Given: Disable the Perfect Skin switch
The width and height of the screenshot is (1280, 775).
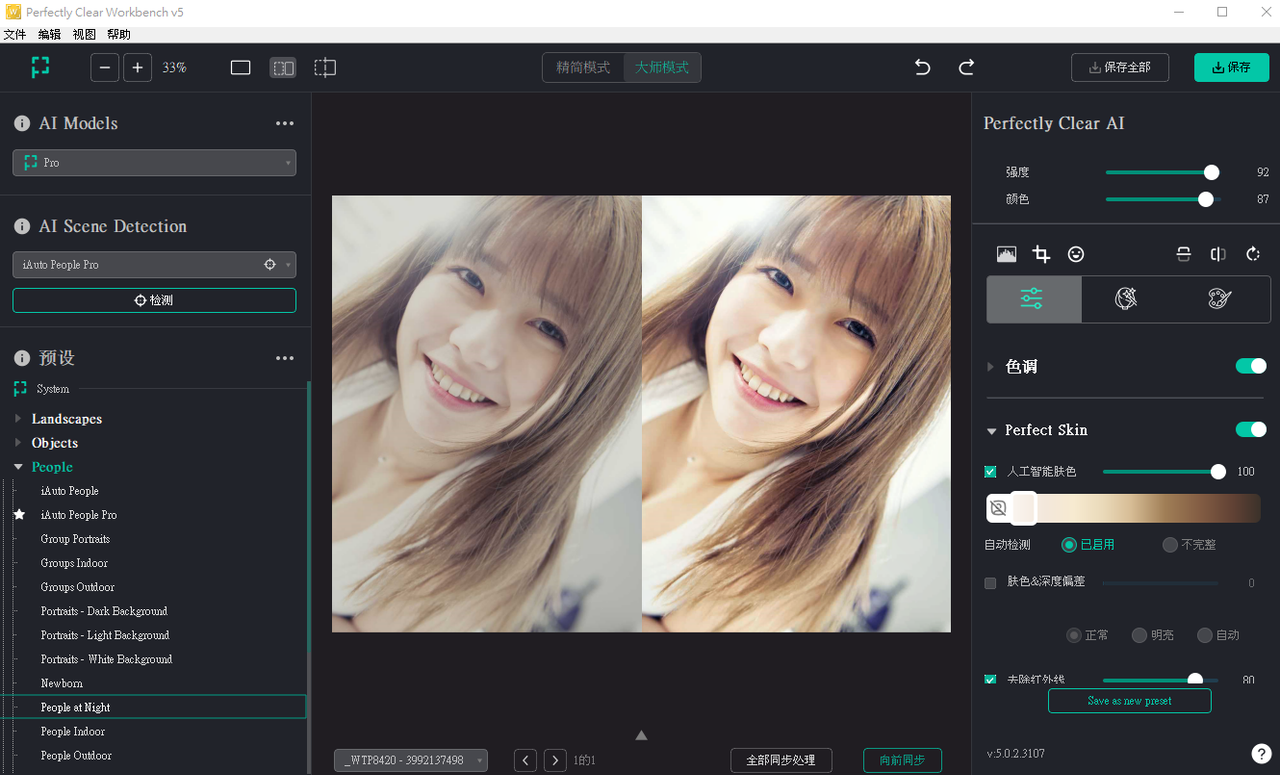Looking at the screenshot, I should pos(1250,429).
